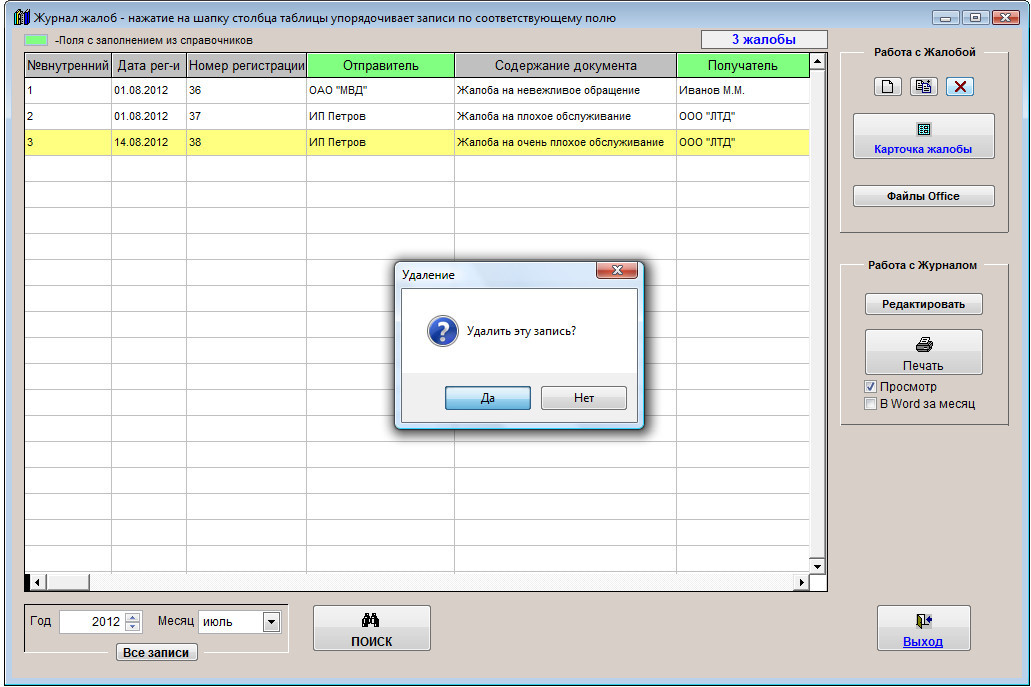Close the Удаление dialog with X

point(617,270)
